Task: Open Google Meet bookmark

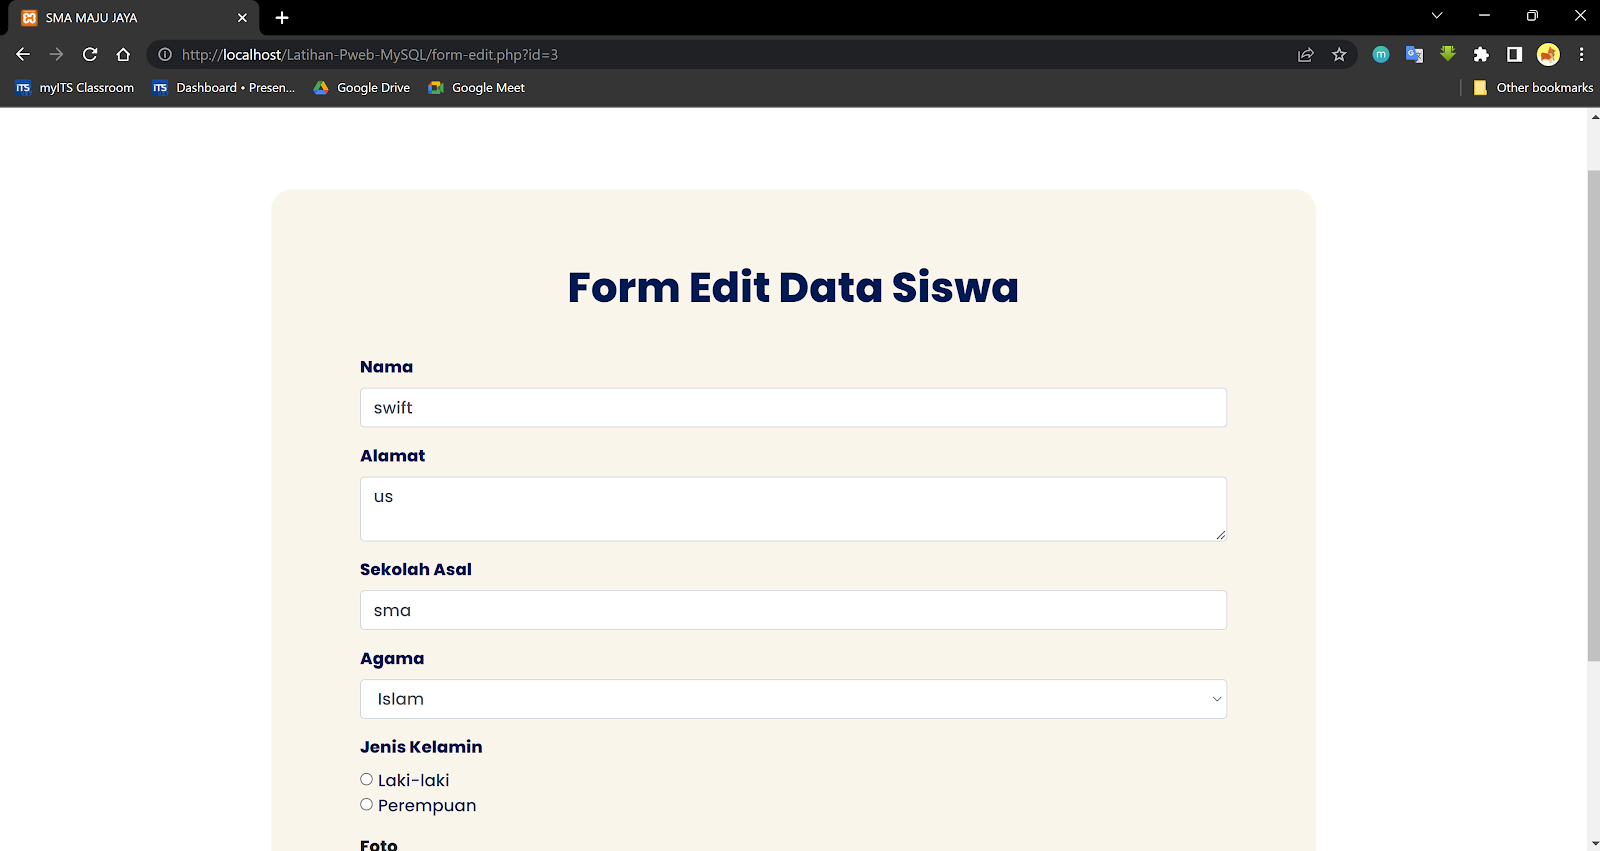Action: [477, 88]
